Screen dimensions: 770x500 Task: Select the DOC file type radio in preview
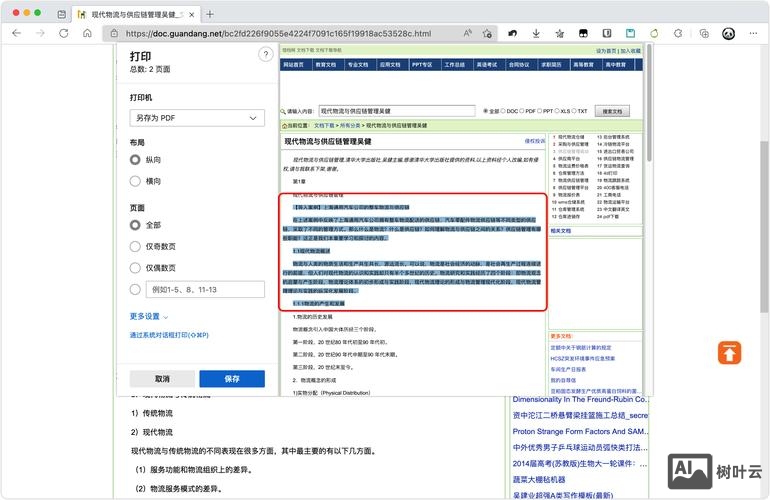(503, 111)
